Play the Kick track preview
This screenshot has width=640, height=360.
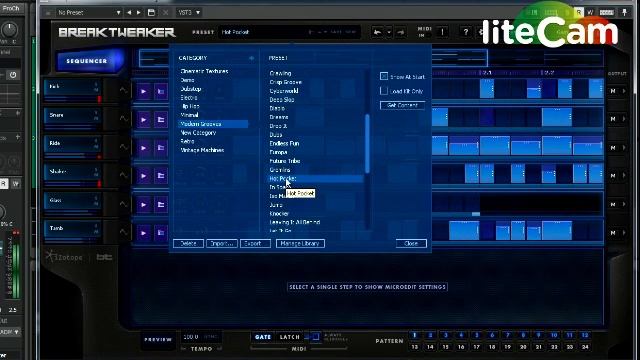tap(144, 91)
